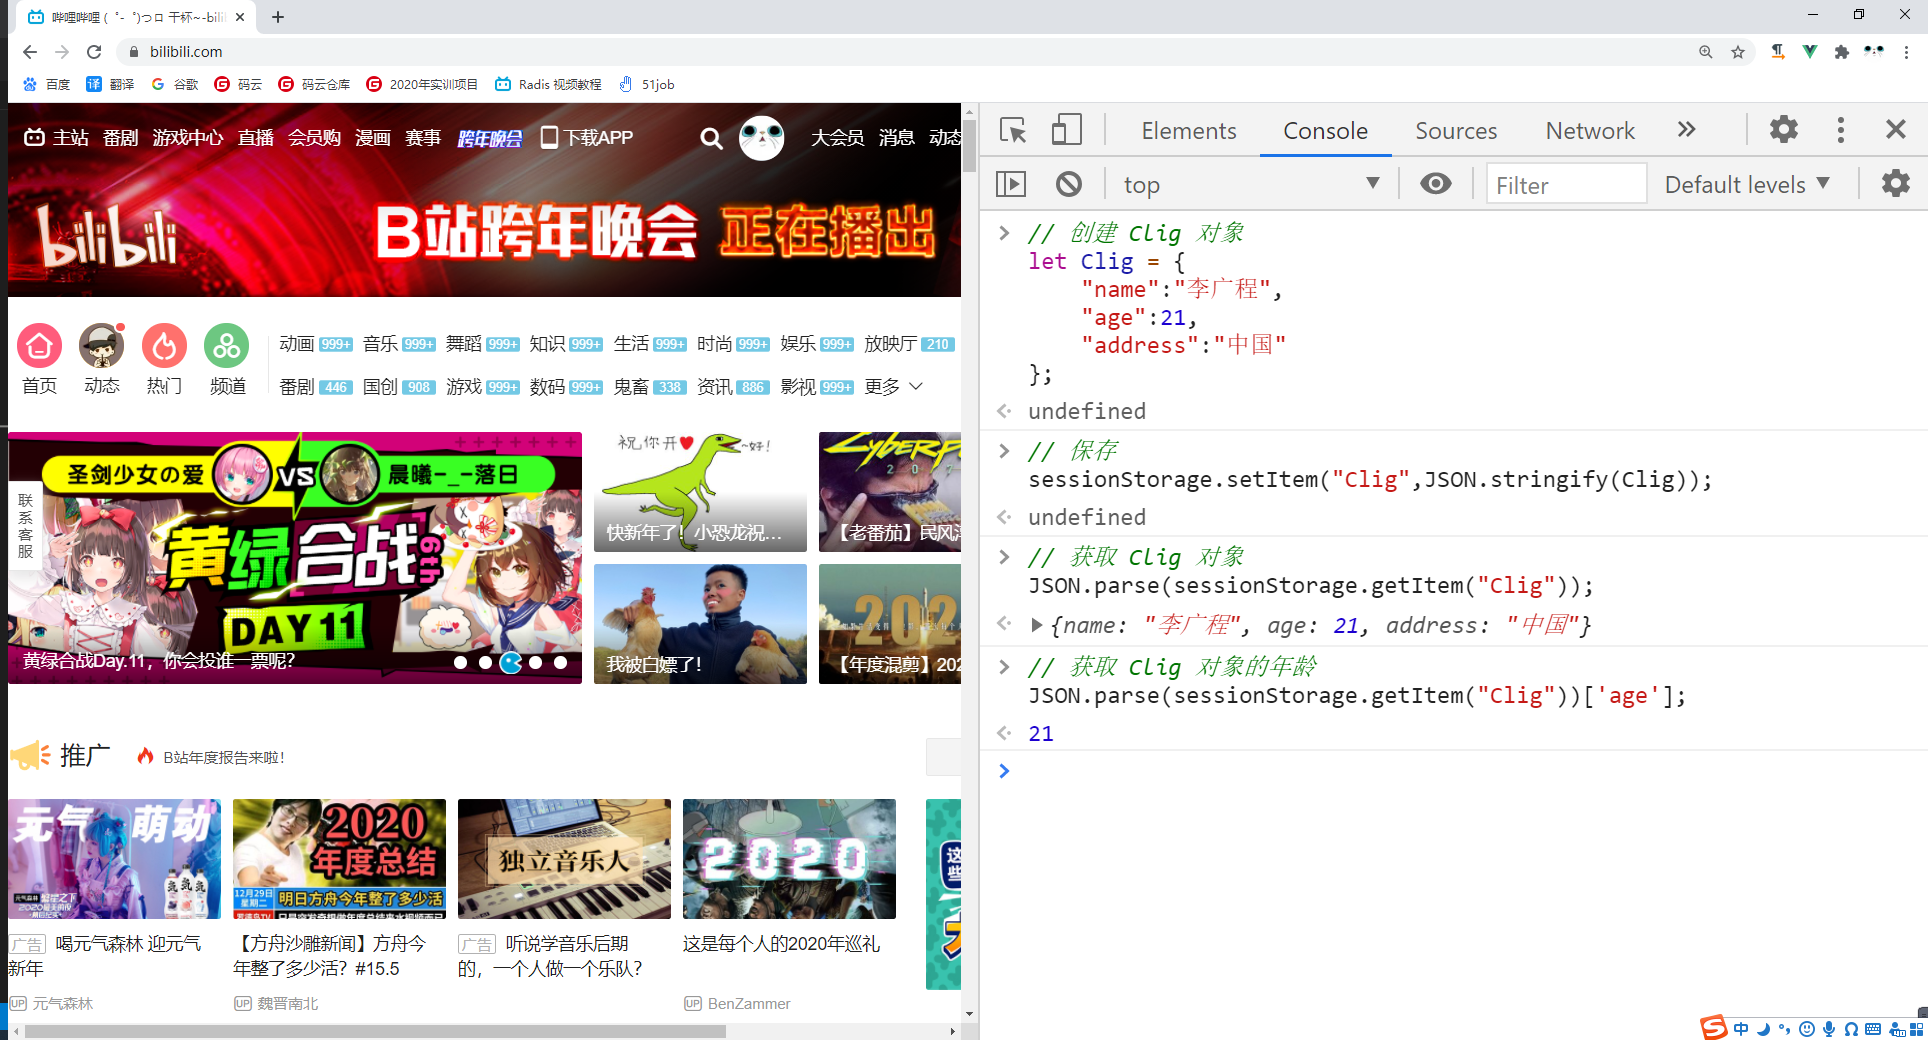
Task: Open the console settings gear
Action: tap(1895, 184)
